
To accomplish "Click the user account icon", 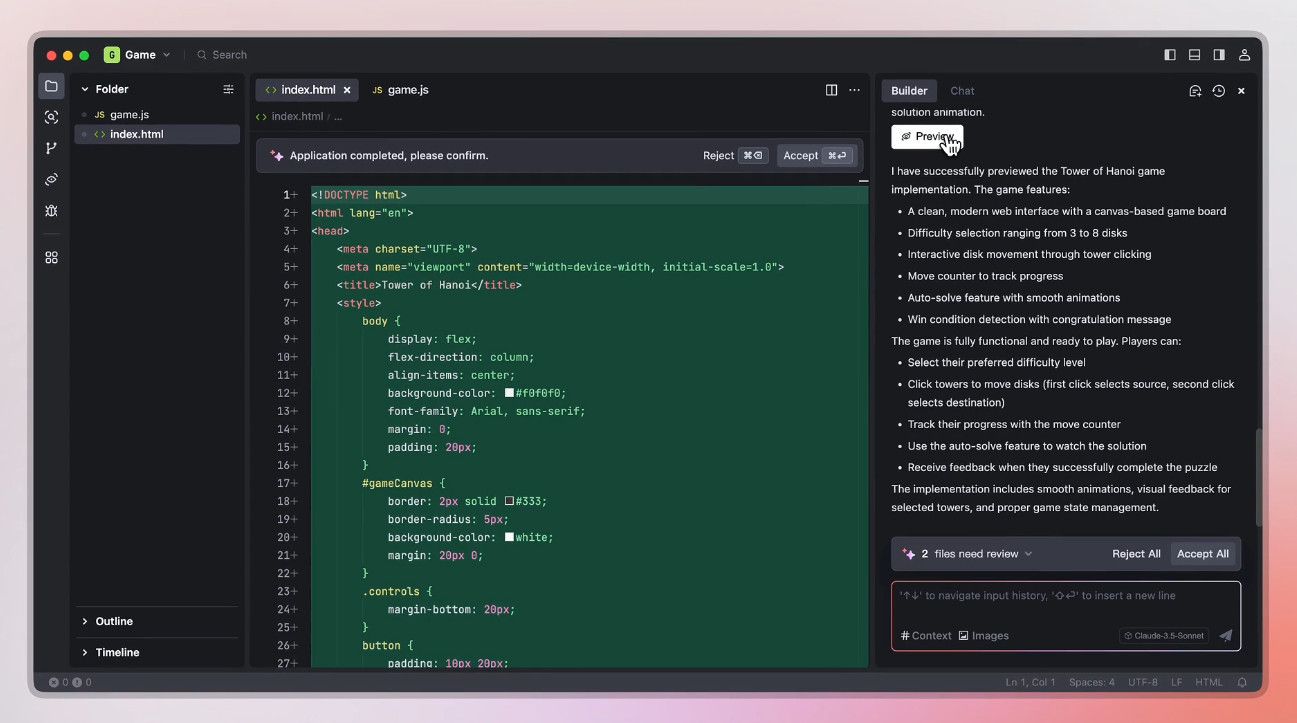I will point(1244,55).
